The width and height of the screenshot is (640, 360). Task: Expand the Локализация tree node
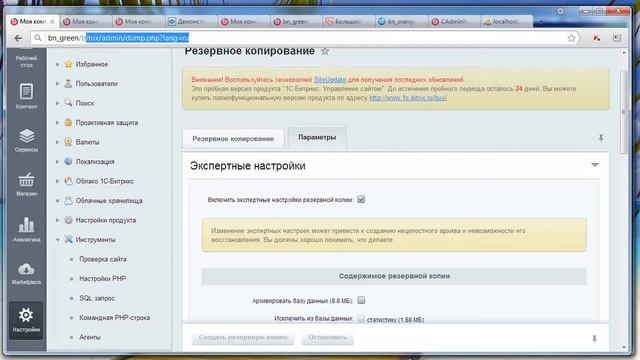click(x=58, y=161)
